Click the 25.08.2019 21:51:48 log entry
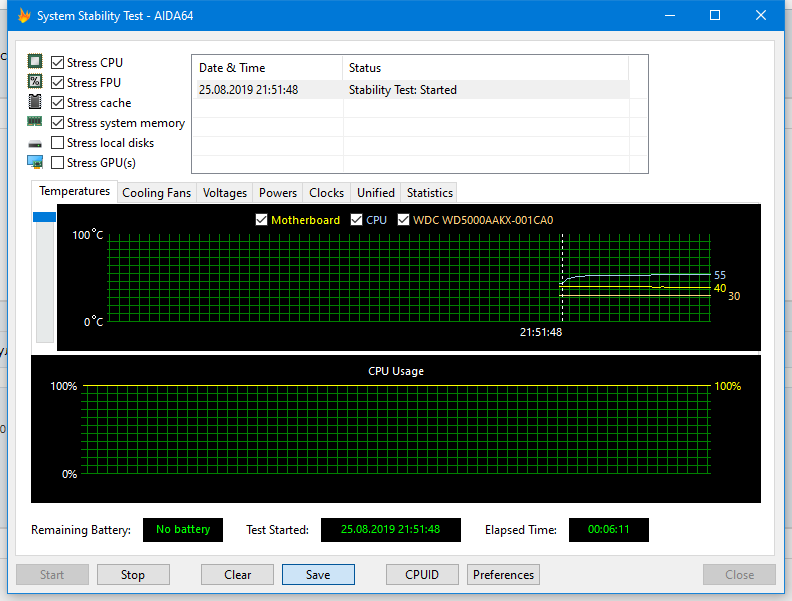792x601 pixels. [x=248, y=90]
